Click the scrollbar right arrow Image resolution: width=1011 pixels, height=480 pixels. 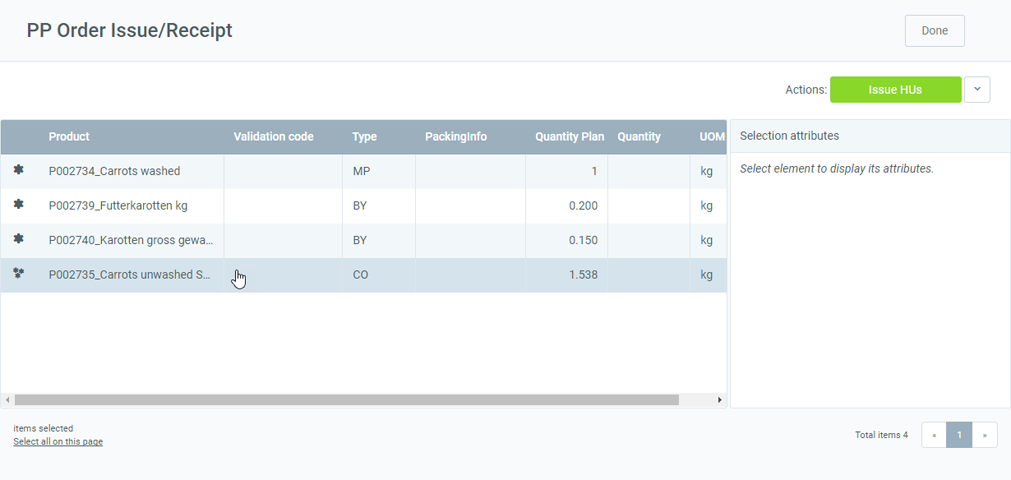(x=720, y=400)
